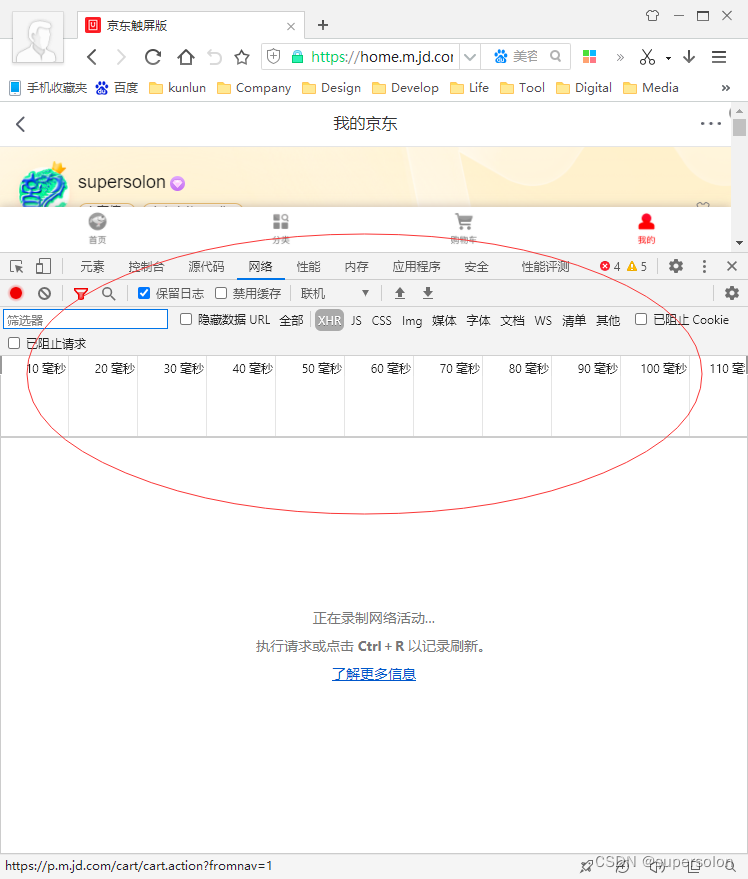This screenshot has height=879, width=748.
Task: Switch to the 源代码 tab
Action: coord(206,267)
